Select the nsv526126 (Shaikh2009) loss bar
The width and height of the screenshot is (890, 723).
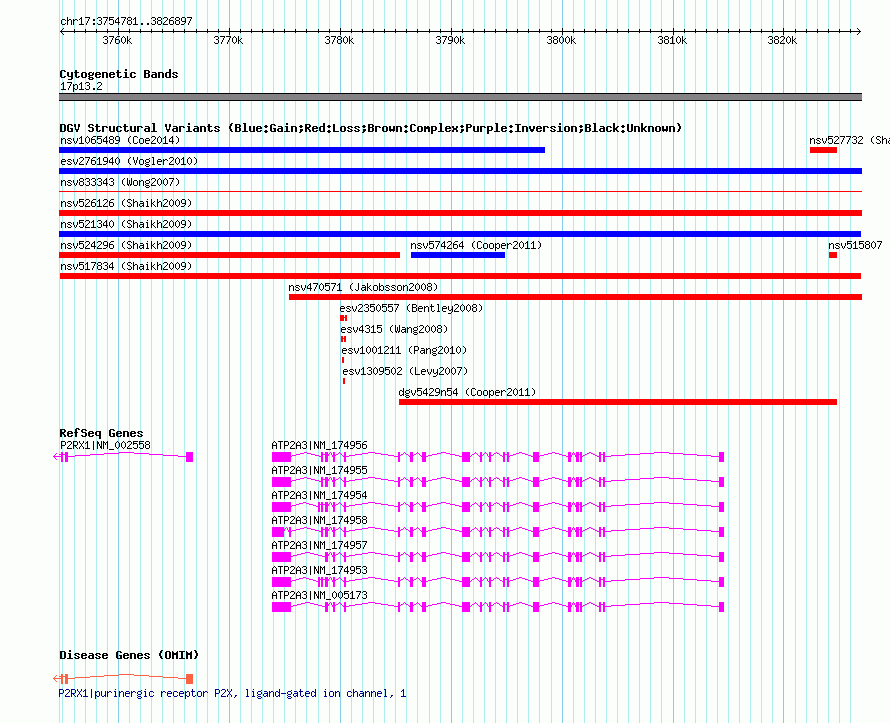460,213
